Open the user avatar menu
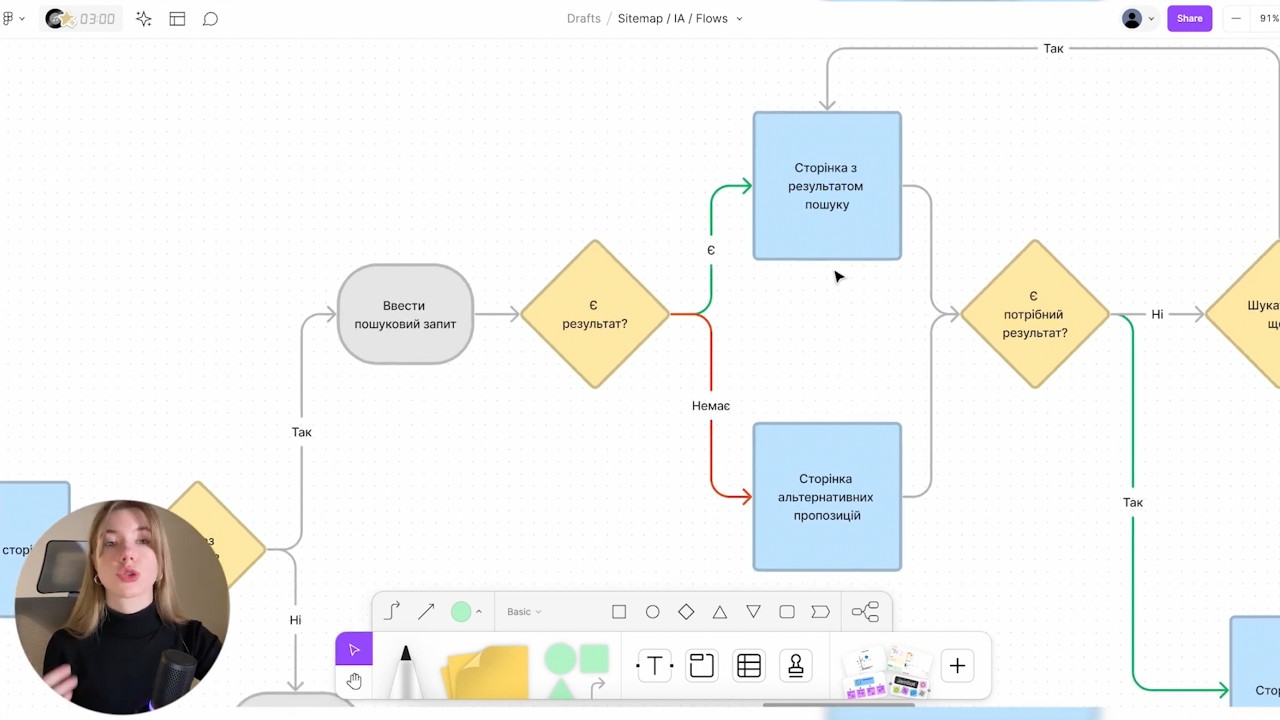Screen dimensions: 1280x720 click(1138, 19)
